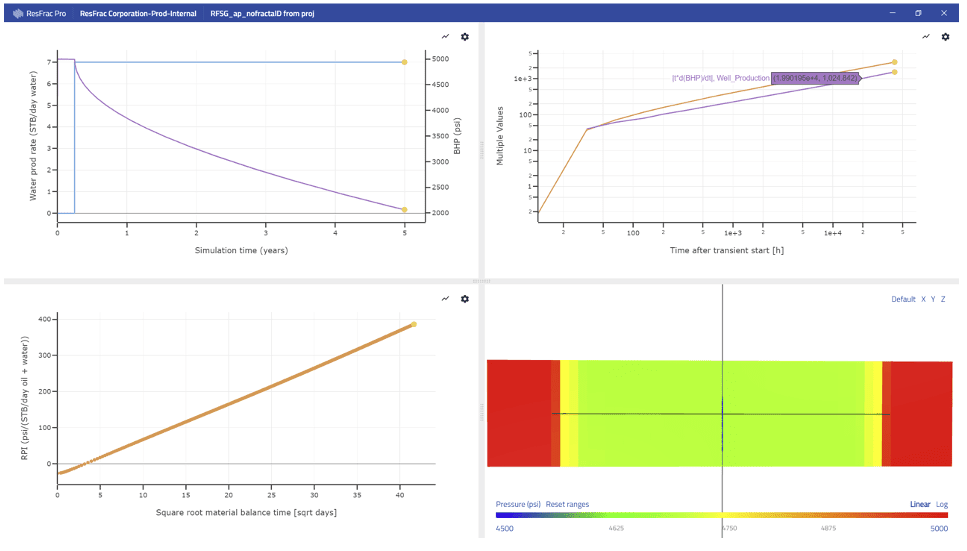This screenshot has width=967, height=551.
Task: Click endpoint marker of water rate curve
Action: [405, 62]
